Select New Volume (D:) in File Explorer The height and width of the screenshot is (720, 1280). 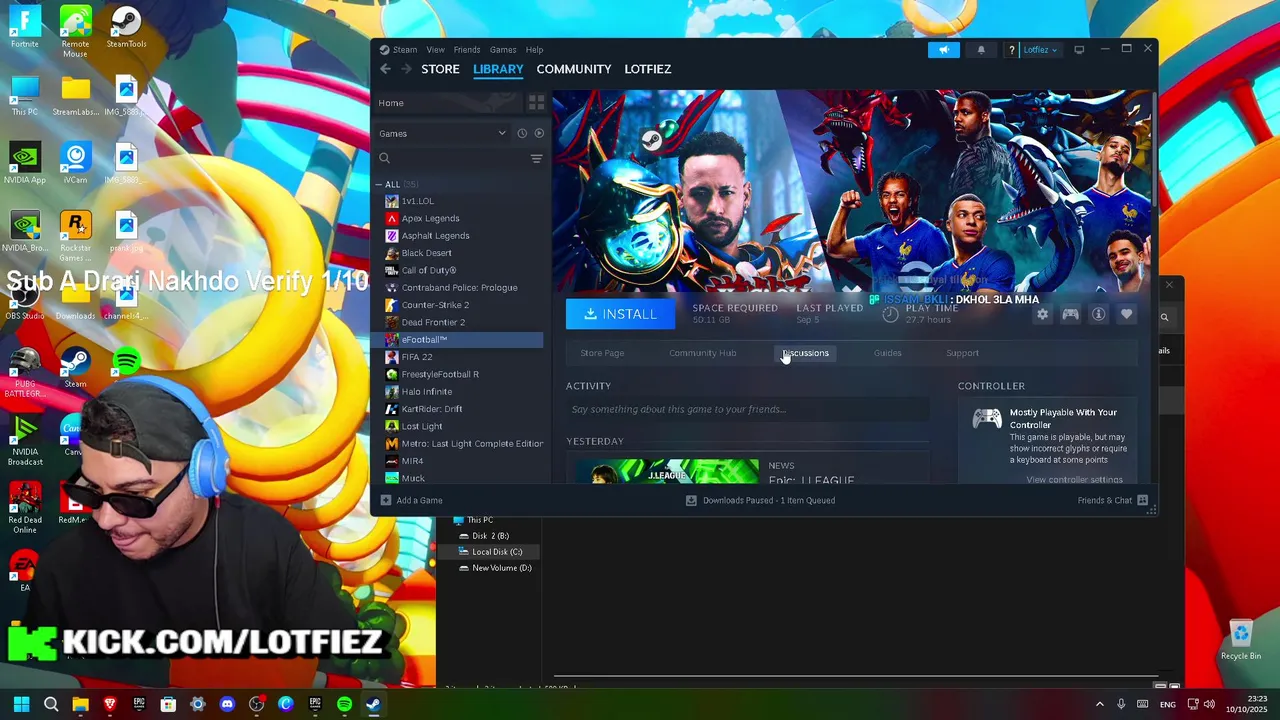pos(501,568)
